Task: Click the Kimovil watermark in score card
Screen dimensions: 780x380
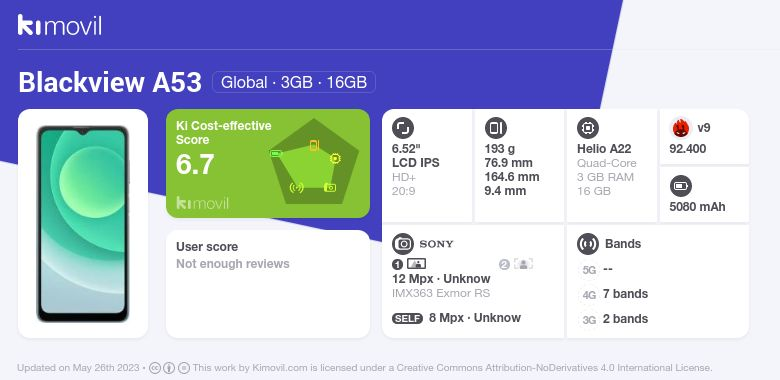Action: pos(202,203)
